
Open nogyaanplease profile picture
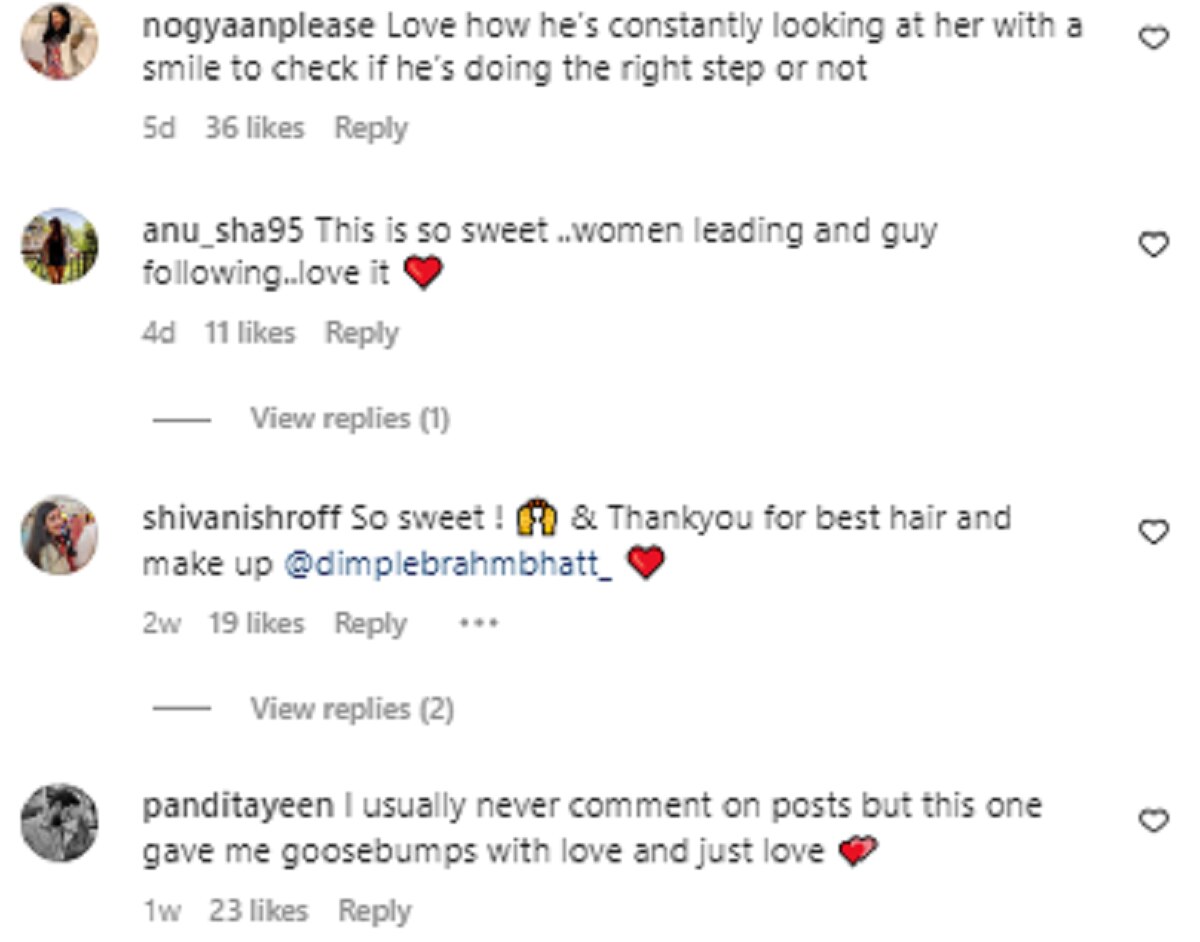(x=59, y=42)
